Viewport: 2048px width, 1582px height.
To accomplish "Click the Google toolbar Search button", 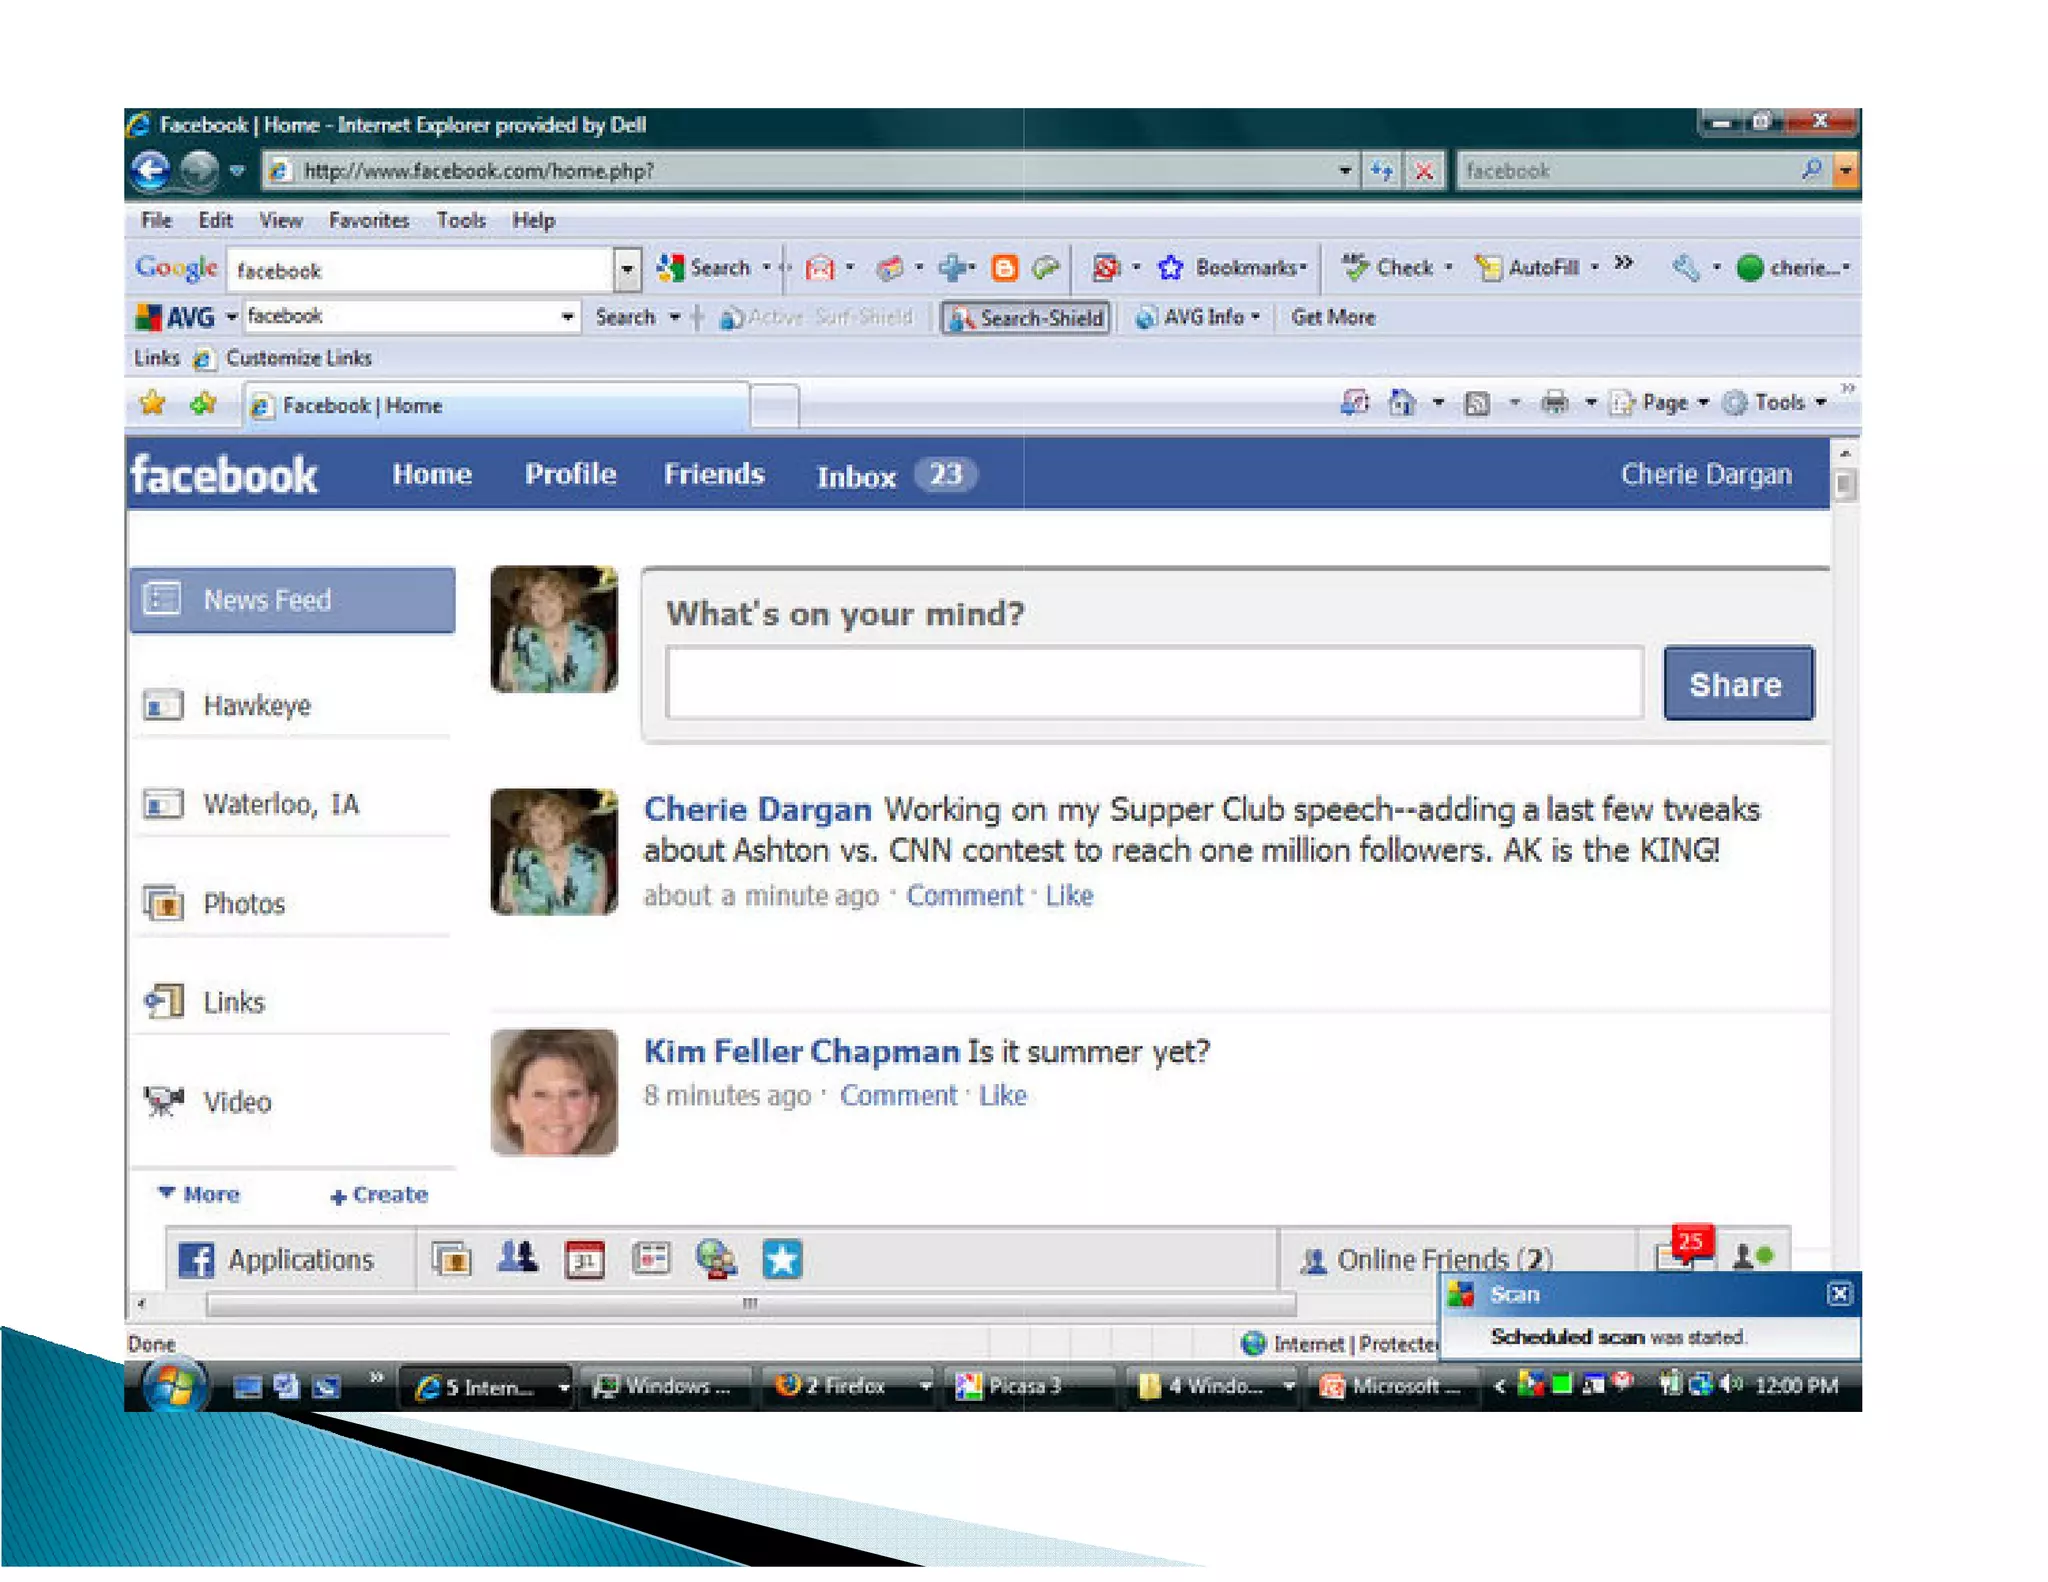I will (x=704, y=268).
